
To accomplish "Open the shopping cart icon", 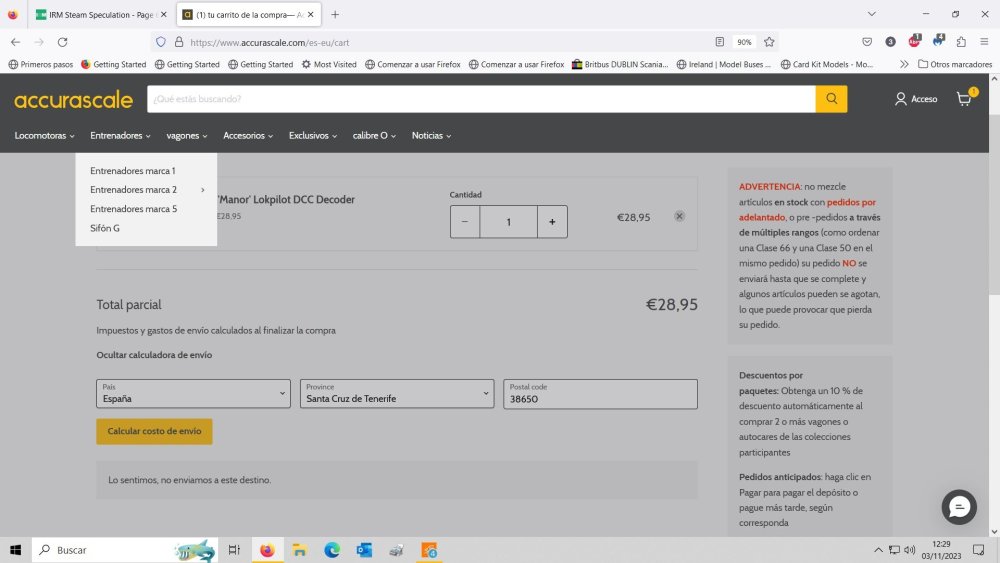I will tap(964, 99).
